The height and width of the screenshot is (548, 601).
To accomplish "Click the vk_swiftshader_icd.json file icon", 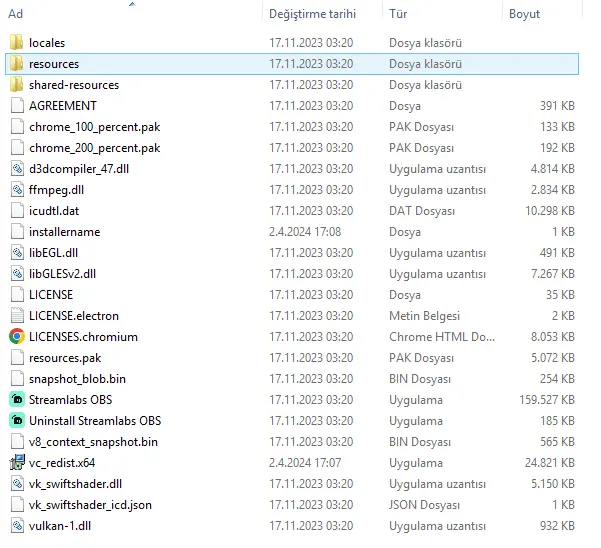I will 17,505.
